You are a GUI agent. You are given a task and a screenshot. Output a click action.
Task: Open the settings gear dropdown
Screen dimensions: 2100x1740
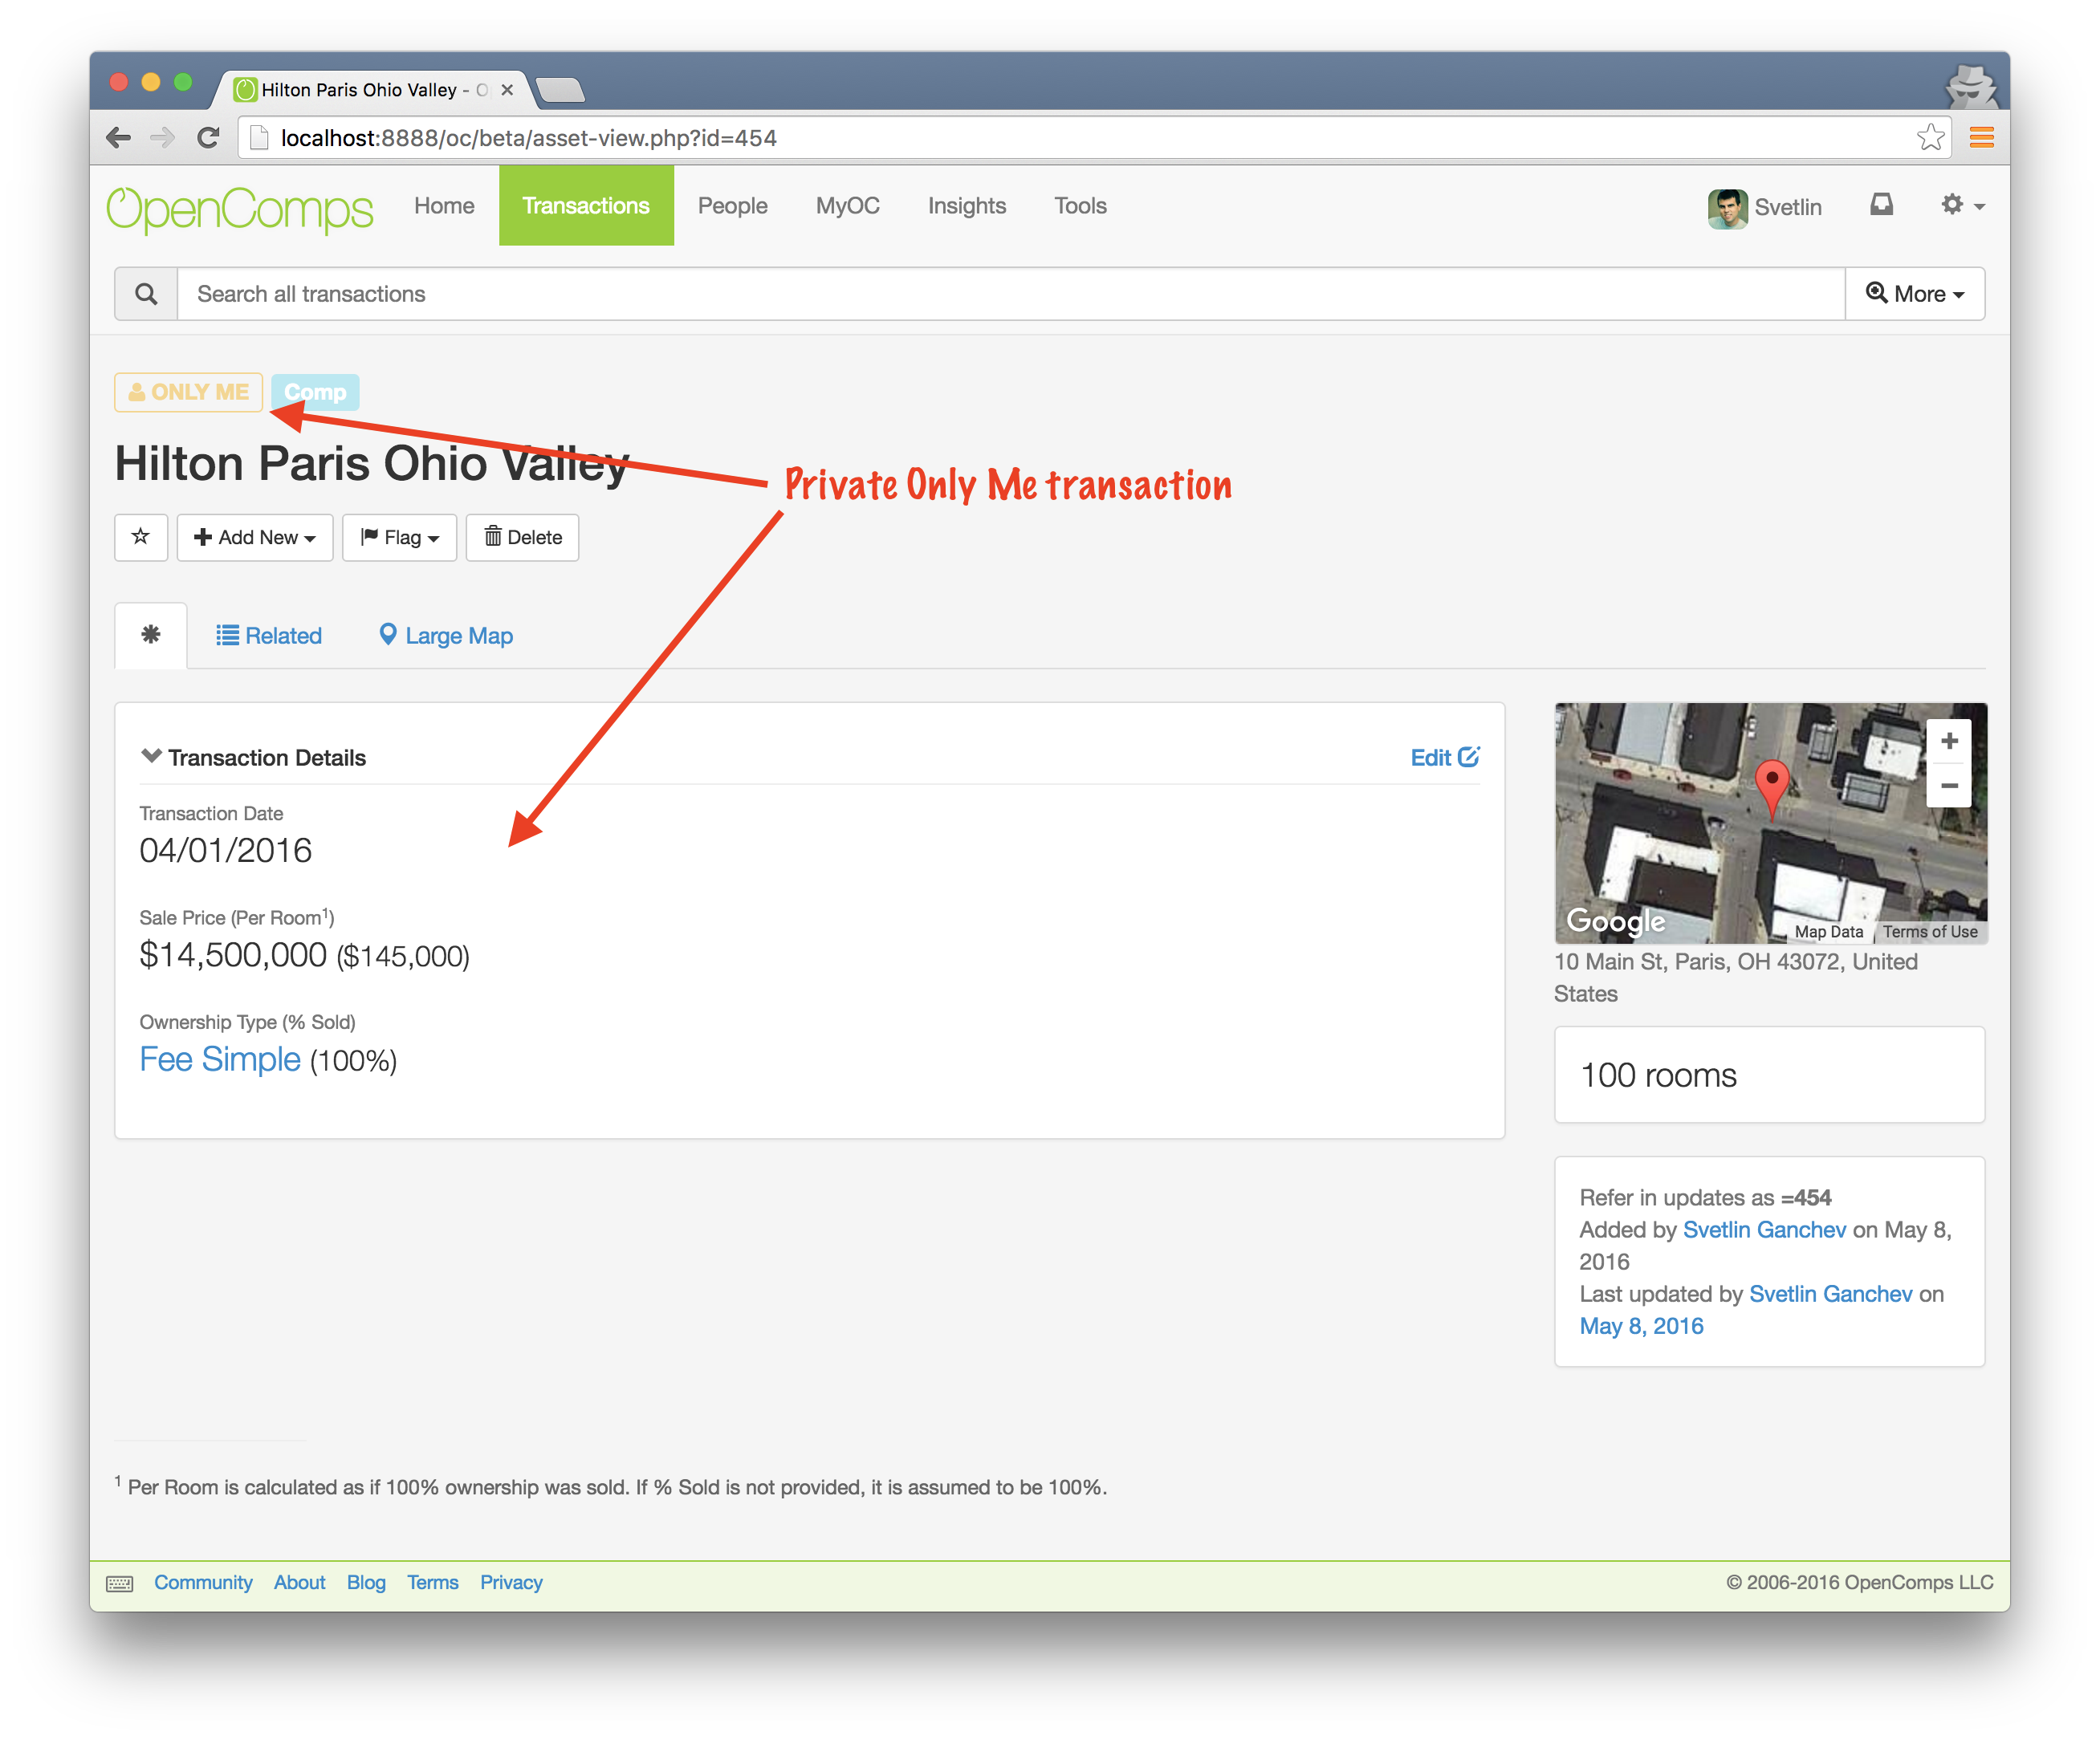pos(1962,205)
